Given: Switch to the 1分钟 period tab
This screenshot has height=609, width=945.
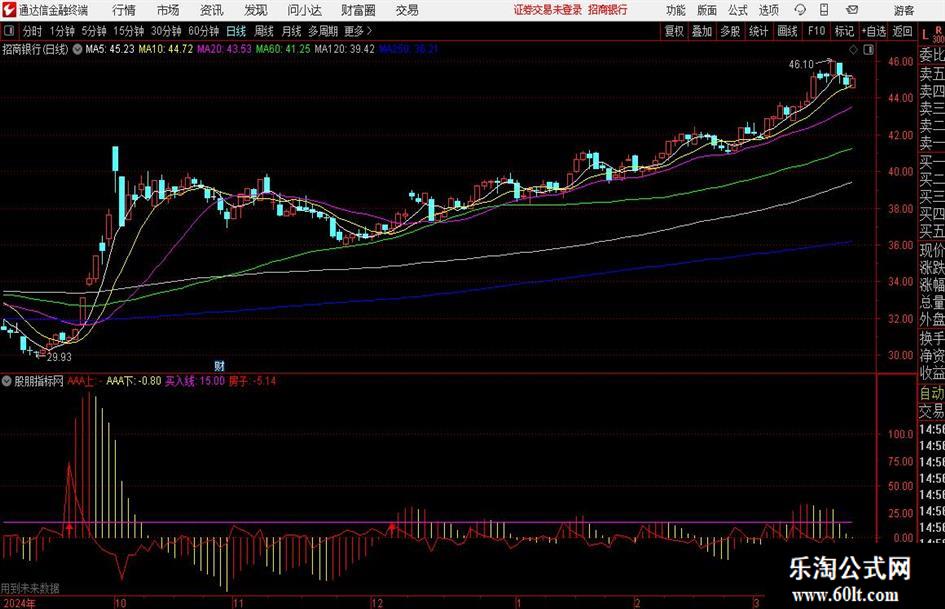Looking at the screenshot, I should coord(62,31).
